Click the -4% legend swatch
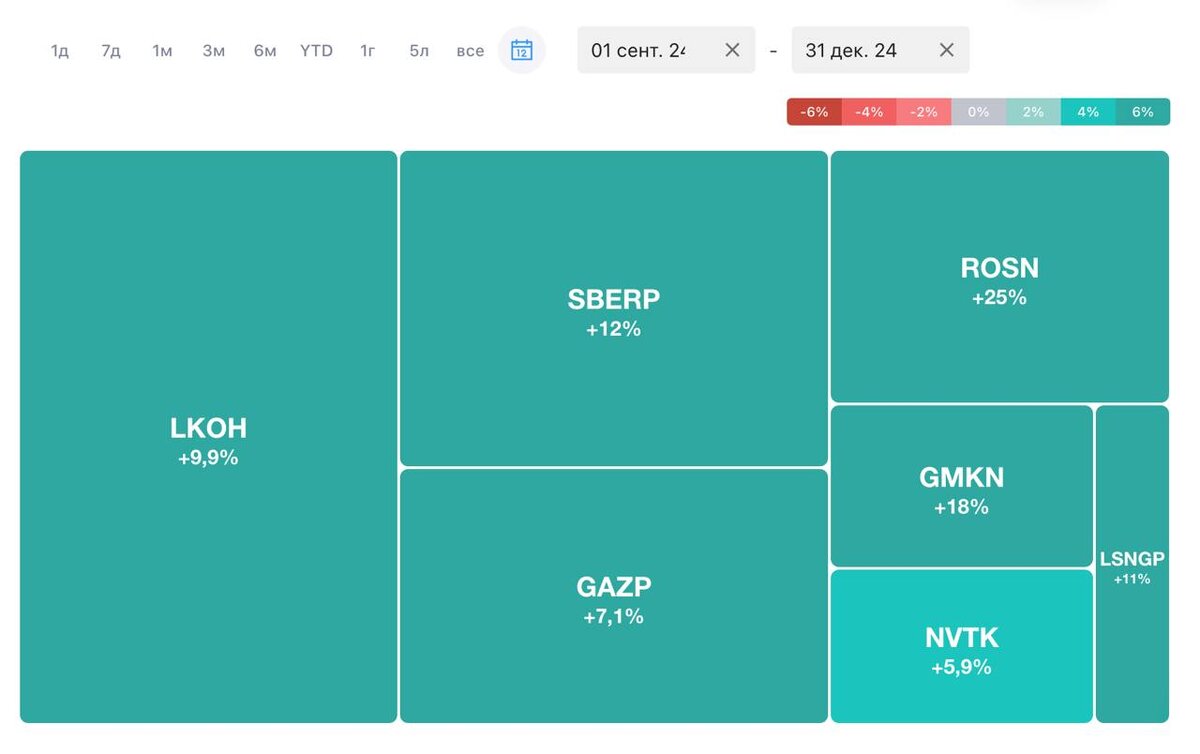Image resolution: width=1200 pixels, height=754 pixels. click(x=869, y=112)
